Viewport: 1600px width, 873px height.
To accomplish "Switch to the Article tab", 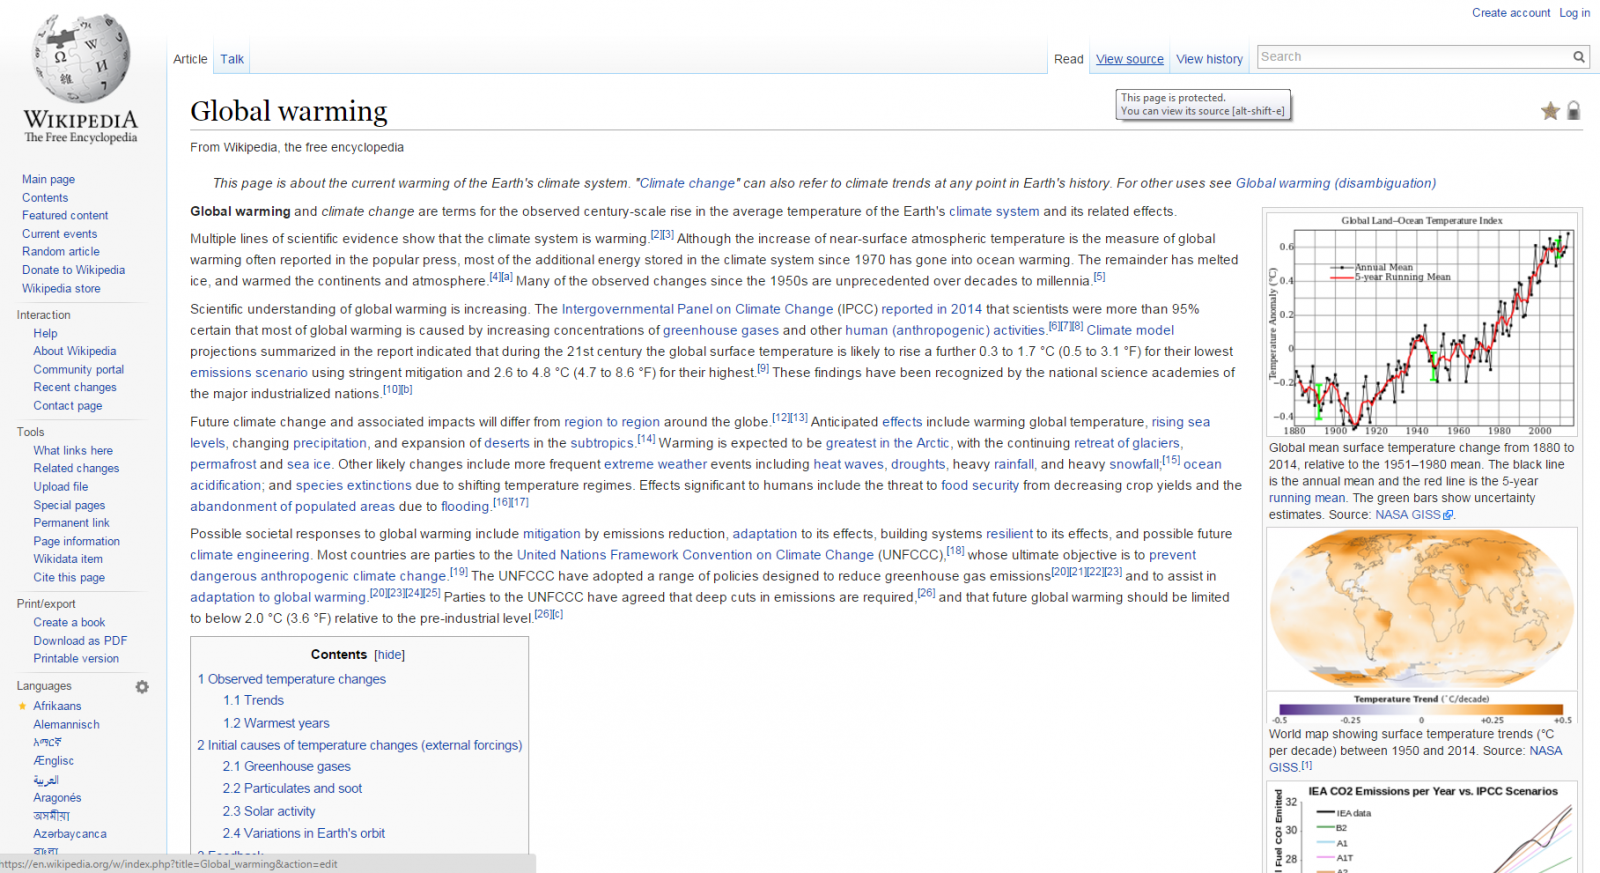I will click(190, 59).
